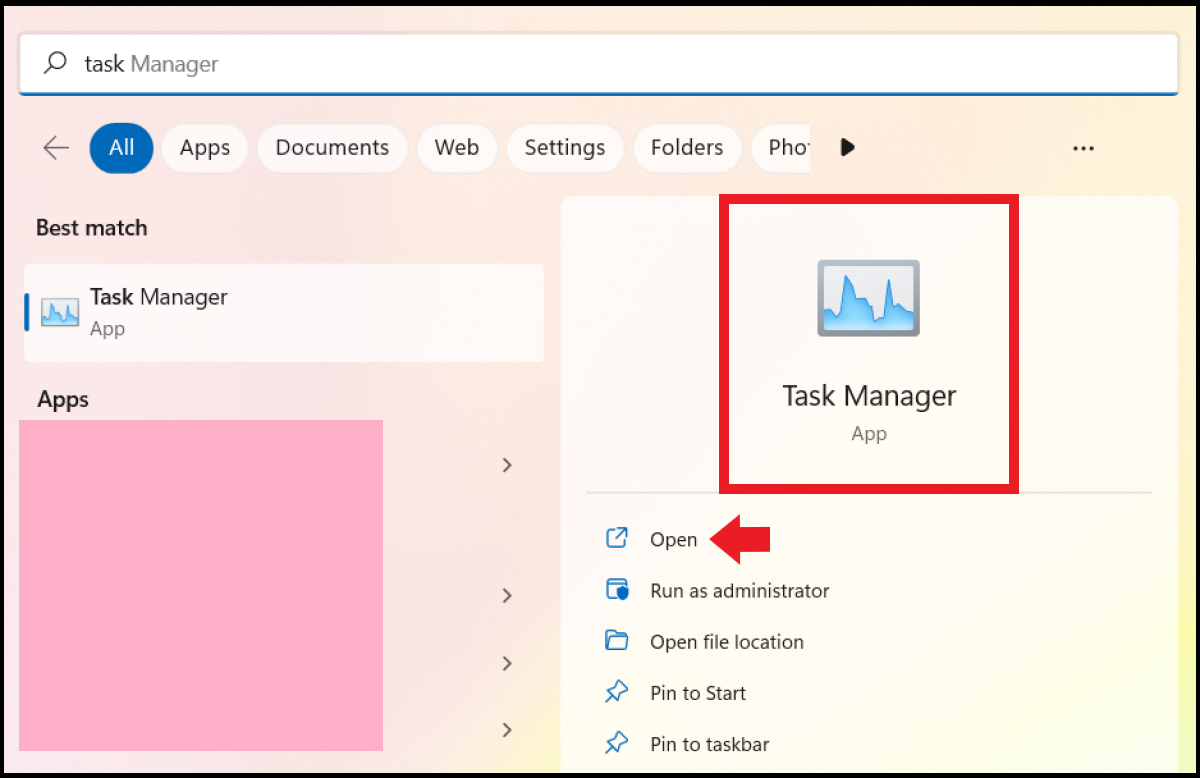Show more filter tabs with play arrow
Viewport: 1200px width, 778px height.
848,148
